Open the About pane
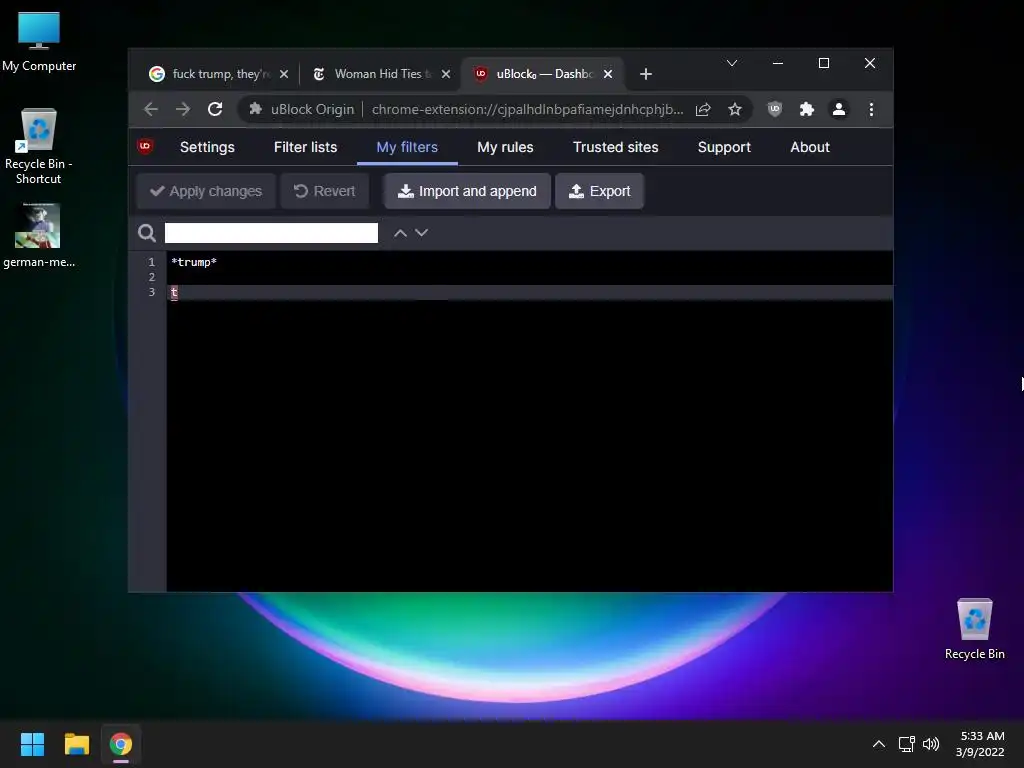This screenshot has width=1024, height=768. (x=810, y=147)
